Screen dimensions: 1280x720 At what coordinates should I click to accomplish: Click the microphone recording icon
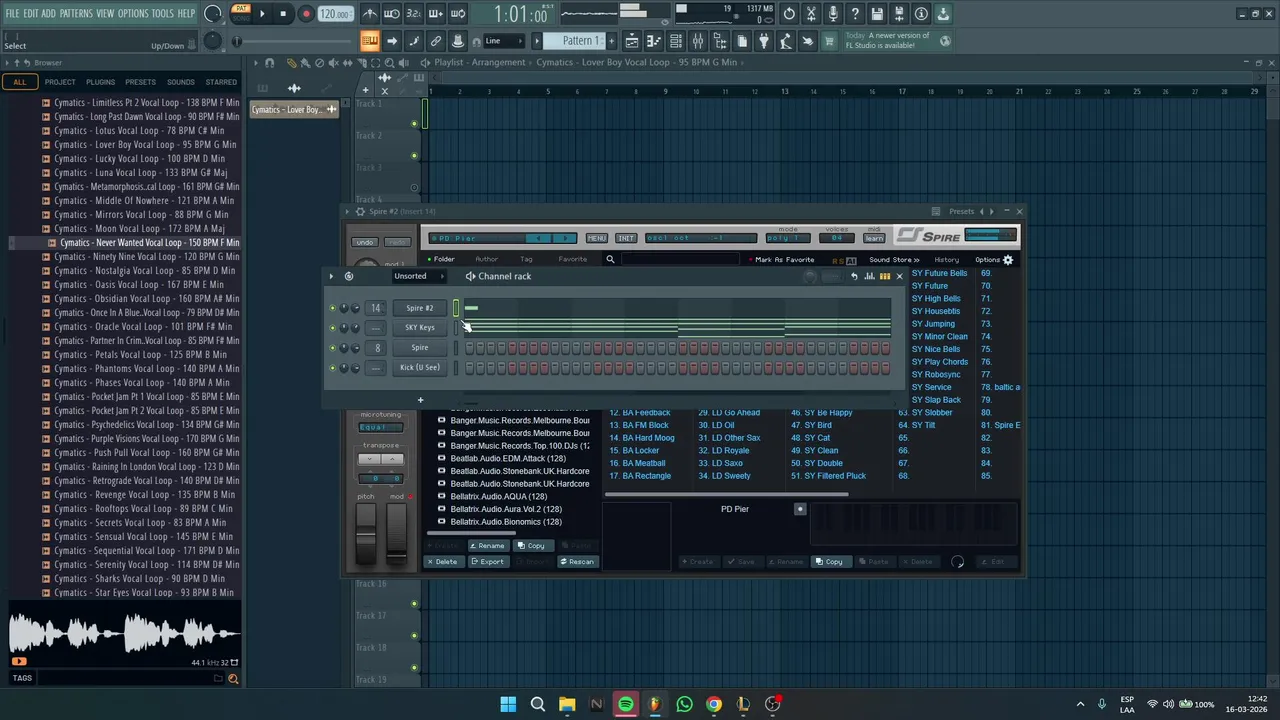[x=833, y=14]
